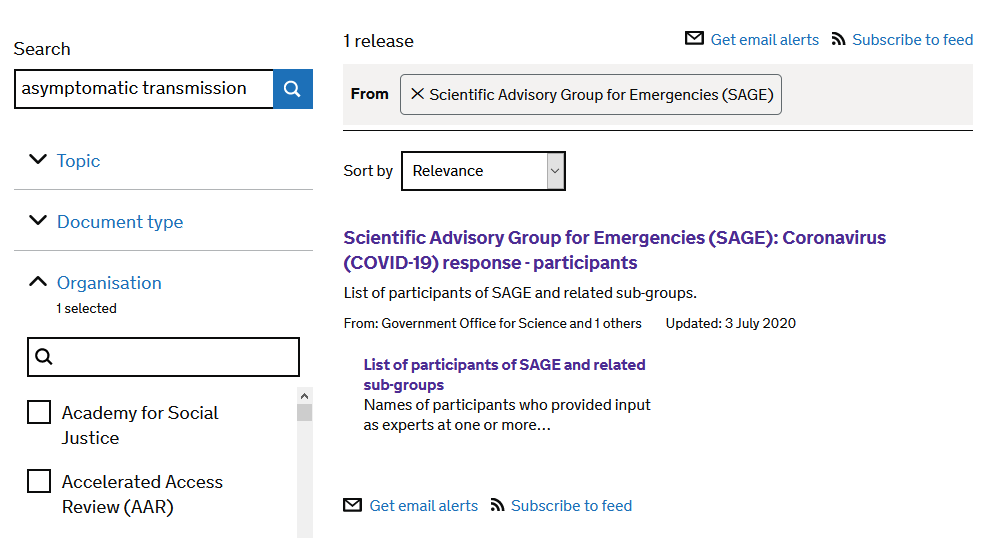Viewport: 995px width, 538px height.
Task: Click the organisation filter search box
Action: (x=163, y=357)
